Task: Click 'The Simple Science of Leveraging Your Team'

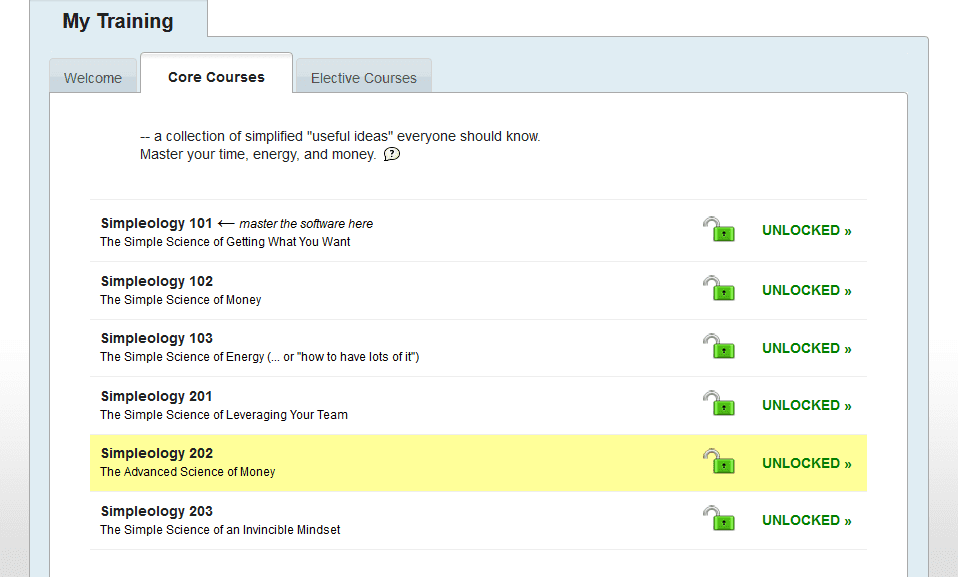Action: tap(224, 414)
